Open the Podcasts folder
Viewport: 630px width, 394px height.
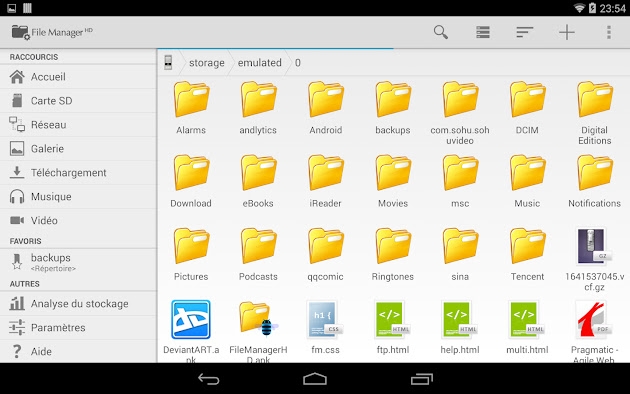[258, 254]
